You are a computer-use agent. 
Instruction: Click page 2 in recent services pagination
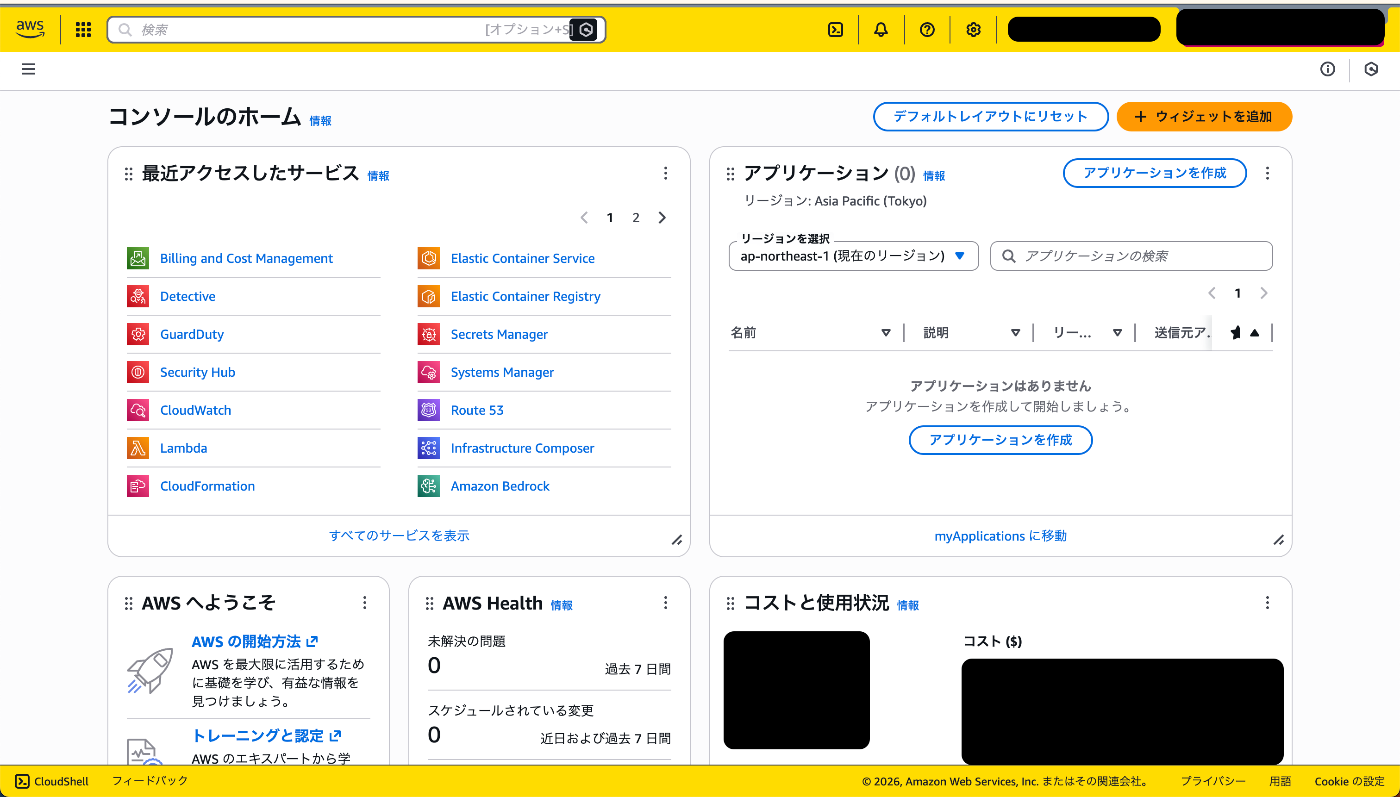[x=636, y=217]
